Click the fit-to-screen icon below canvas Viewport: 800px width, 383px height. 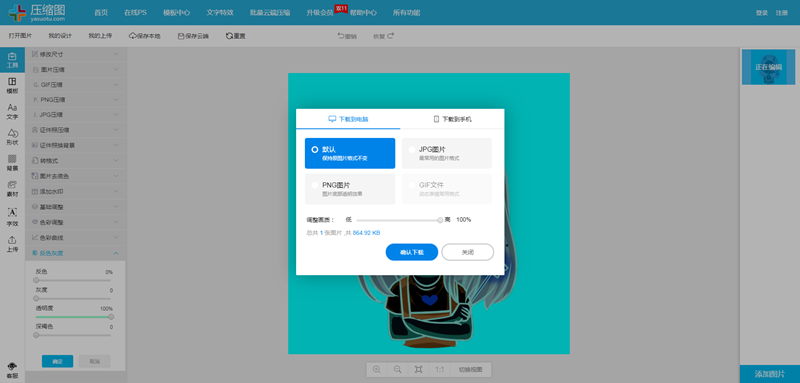click(418, 370)
